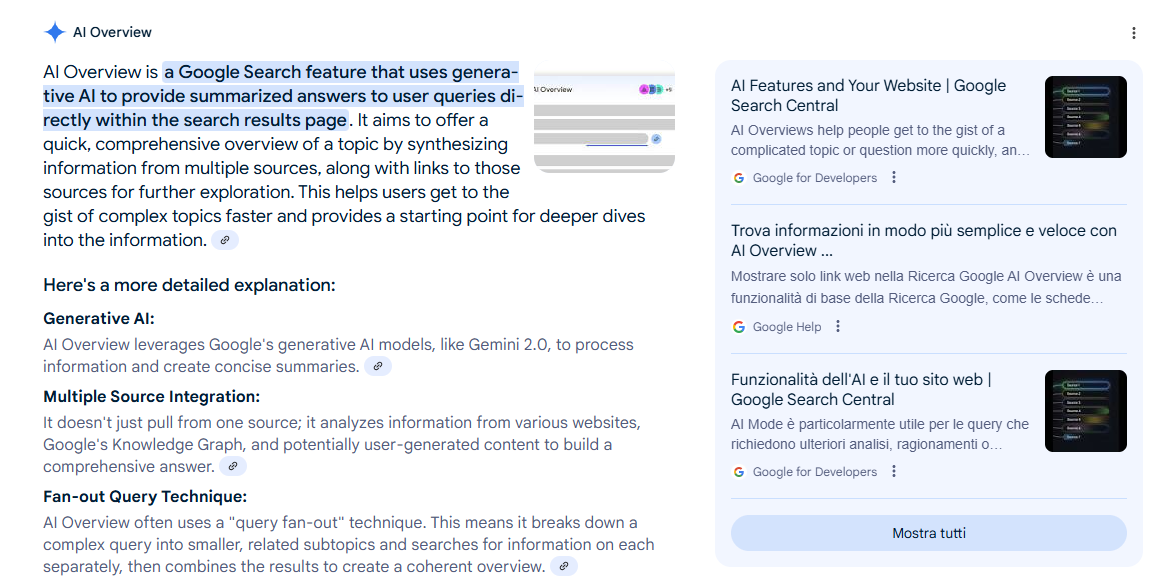Screen dimensions: 1160x587
Task: Click "Google for Developers" under "Funzionalità dell'AI" card
Action: pyautogui.click(x=815, y=472)
